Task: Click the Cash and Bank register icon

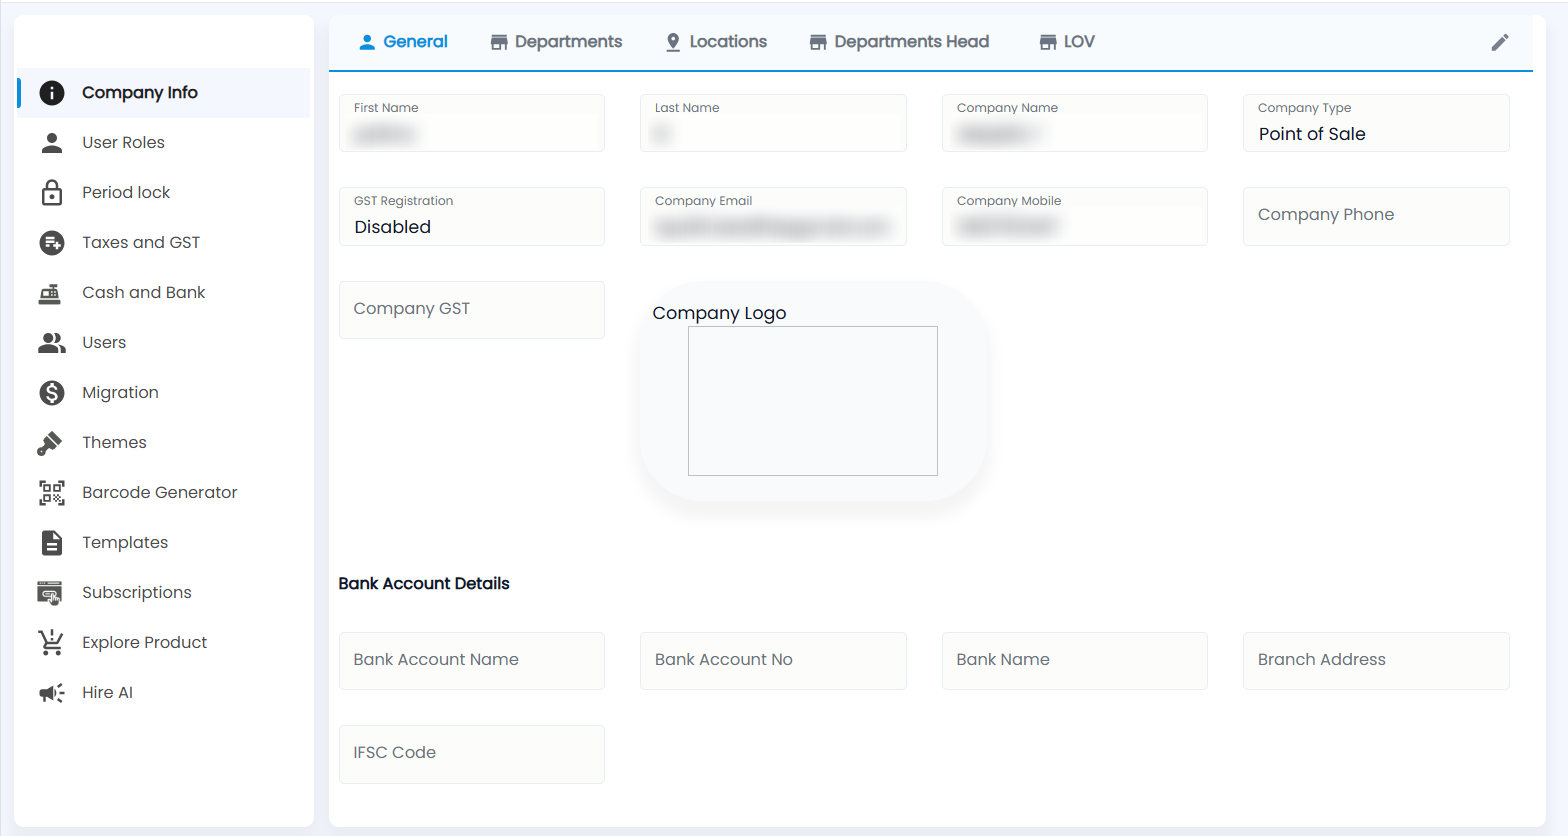Action: coord(50,293)
